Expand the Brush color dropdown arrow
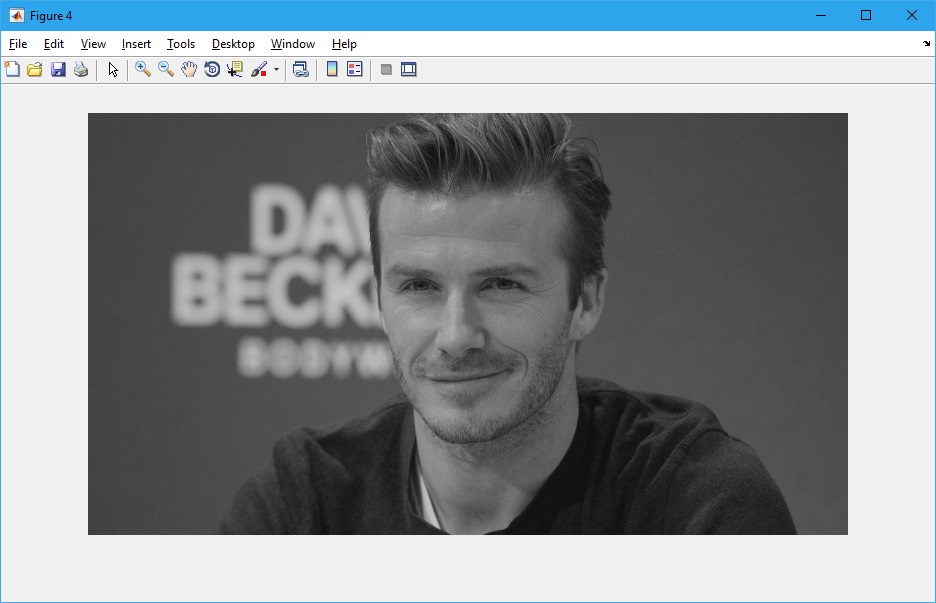This screenshot has width=936, height=603. 276,70
